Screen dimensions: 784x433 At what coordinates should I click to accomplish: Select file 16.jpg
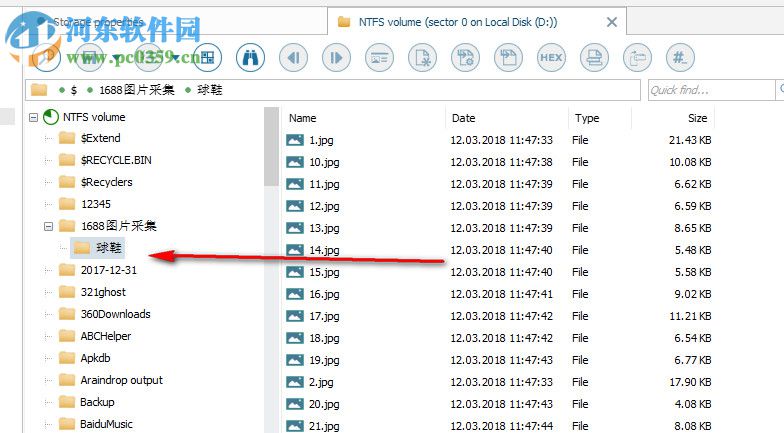324,294
